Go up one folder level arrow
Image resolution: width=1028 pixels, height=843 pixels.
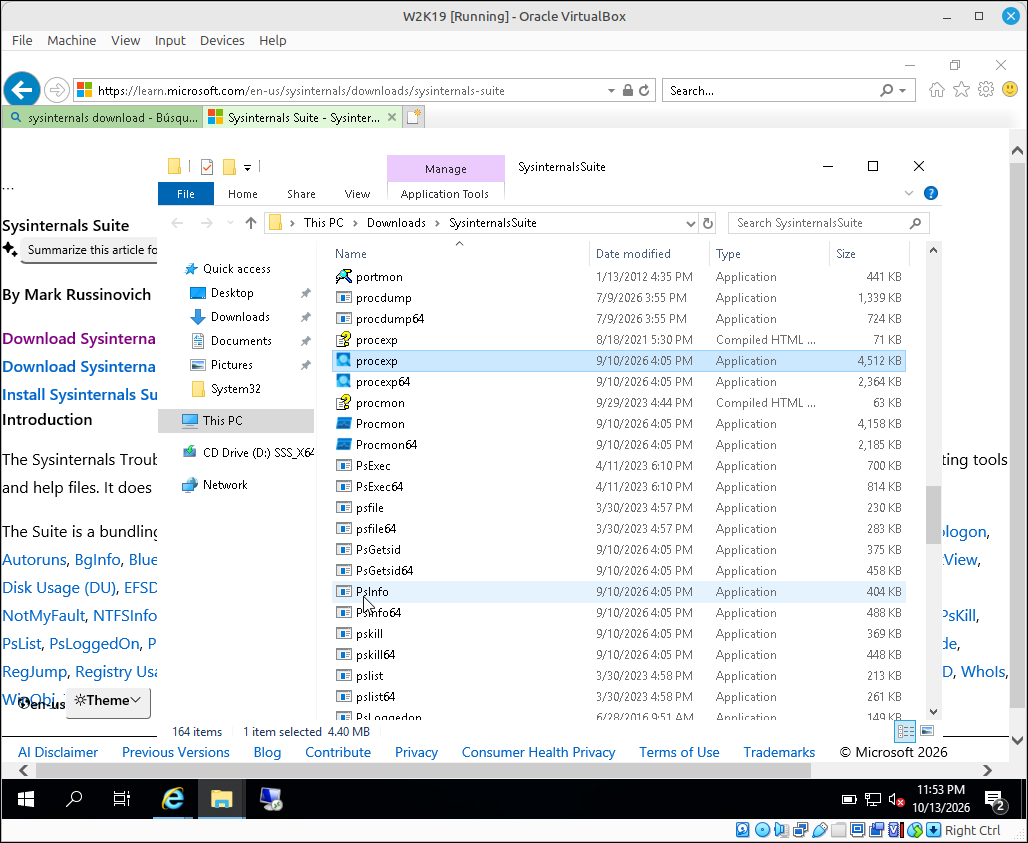[250, 223]
